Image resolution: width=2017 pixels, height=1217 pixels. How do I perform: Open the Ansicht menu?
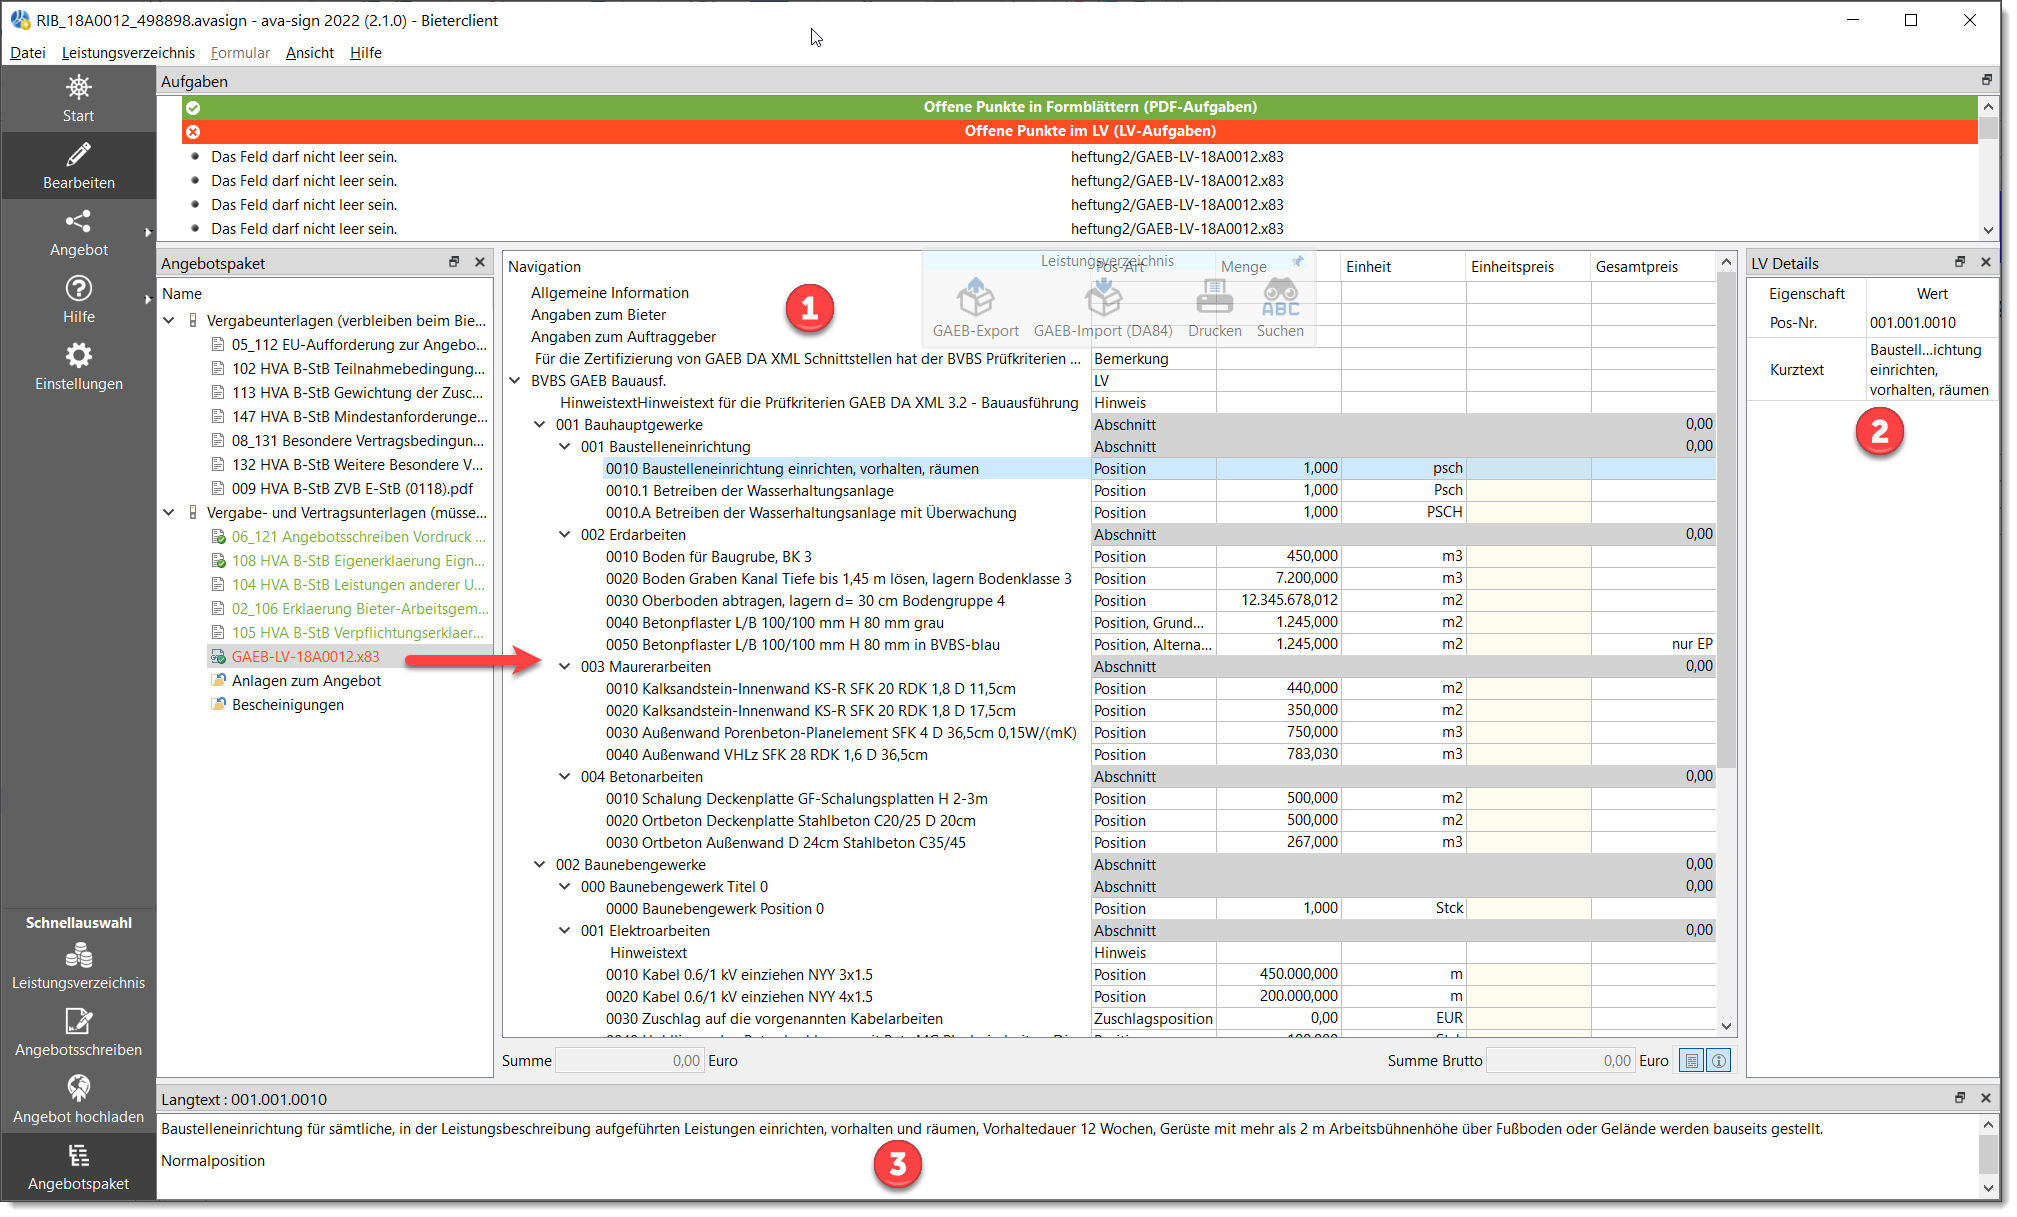[310, 53]
